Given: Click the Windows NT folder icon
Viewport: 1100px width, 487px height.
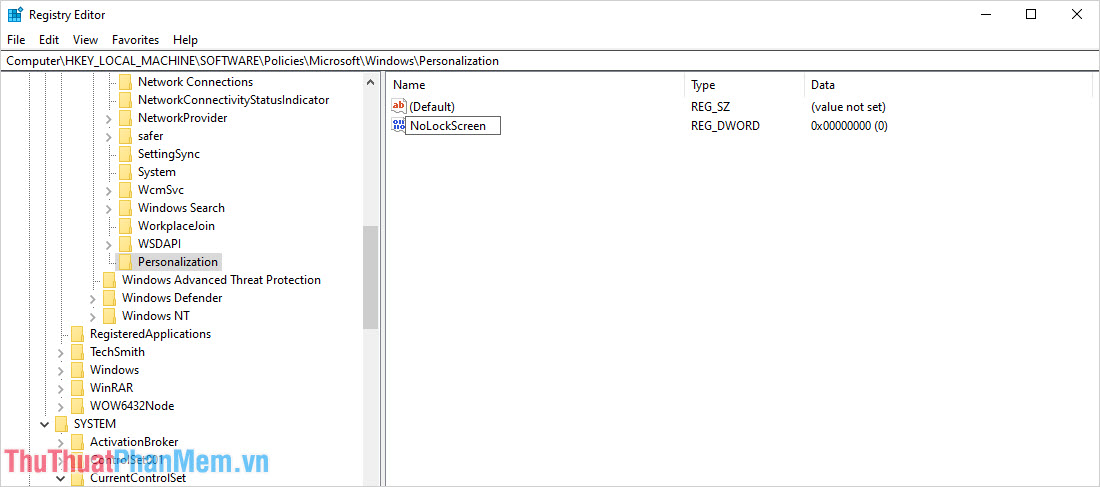Looking at the screenshot, I should tap(109, 316).
